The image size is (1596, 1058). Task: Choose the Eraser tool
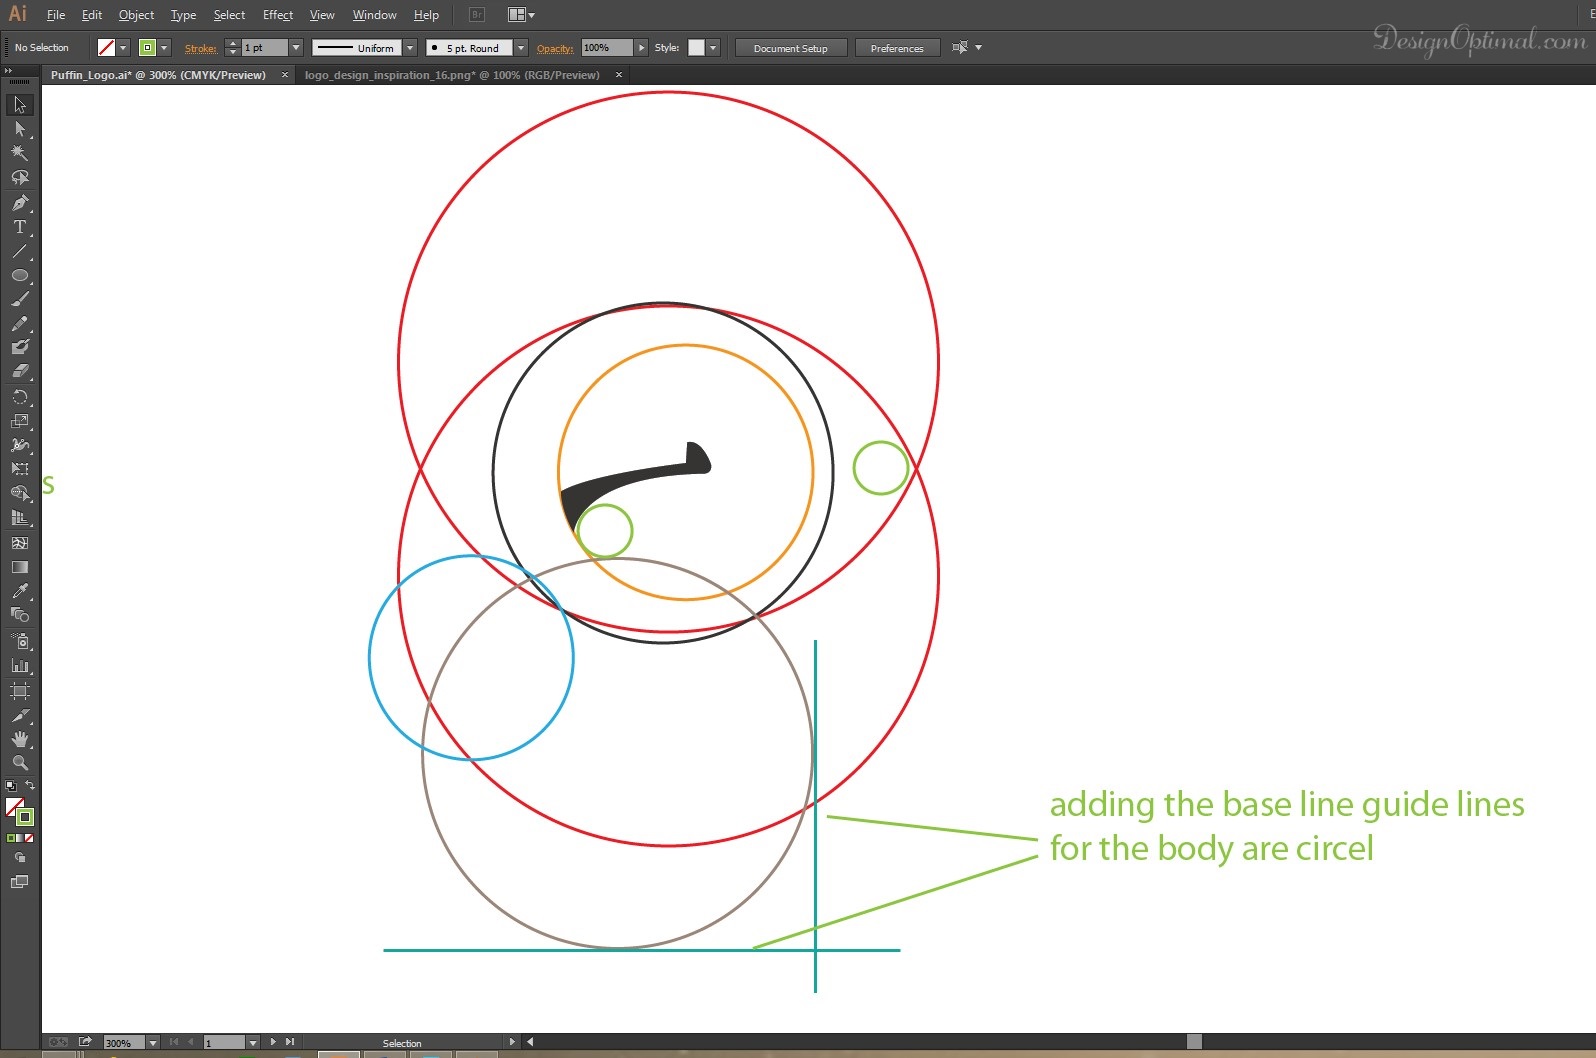point(20,371)
